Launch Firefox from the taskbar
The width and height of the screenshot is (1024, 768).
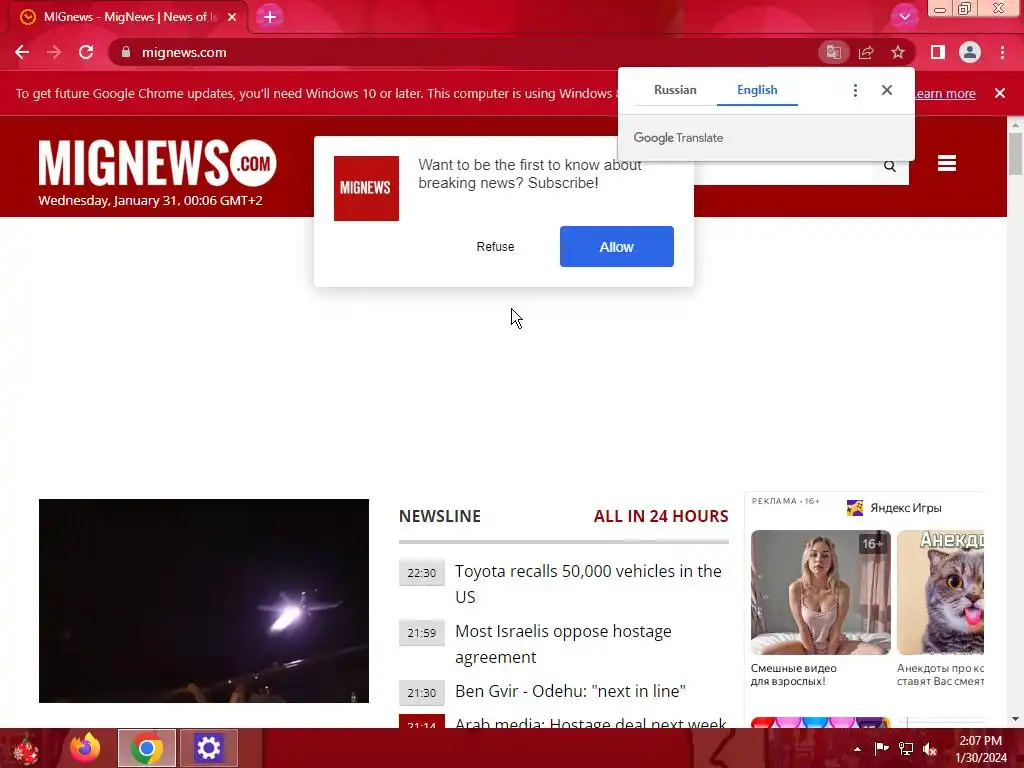coord(86,748)
